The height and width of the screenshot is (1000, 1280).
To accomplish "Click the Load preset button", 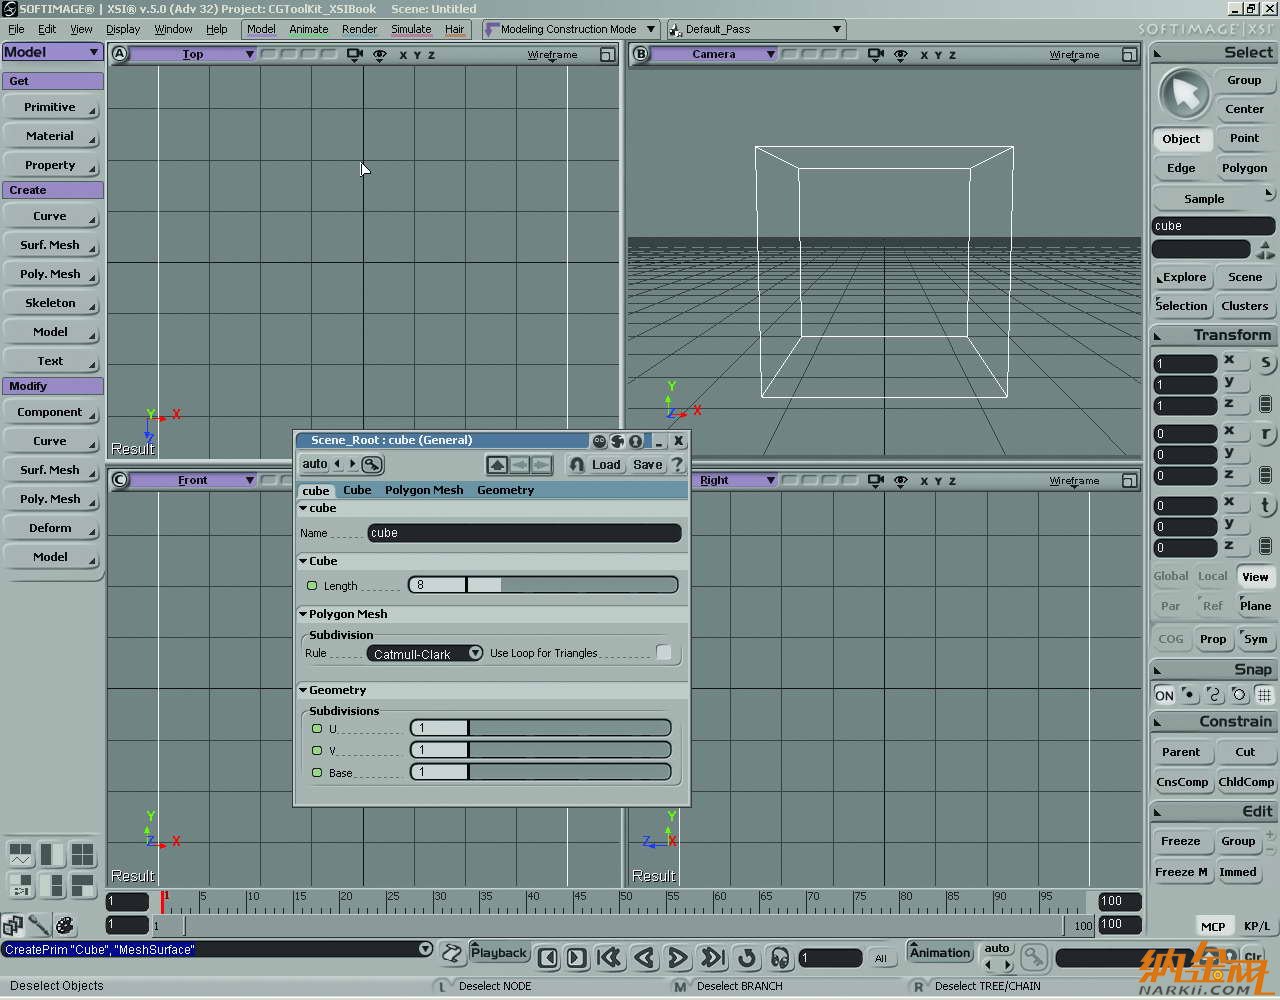I will (606, 465).
